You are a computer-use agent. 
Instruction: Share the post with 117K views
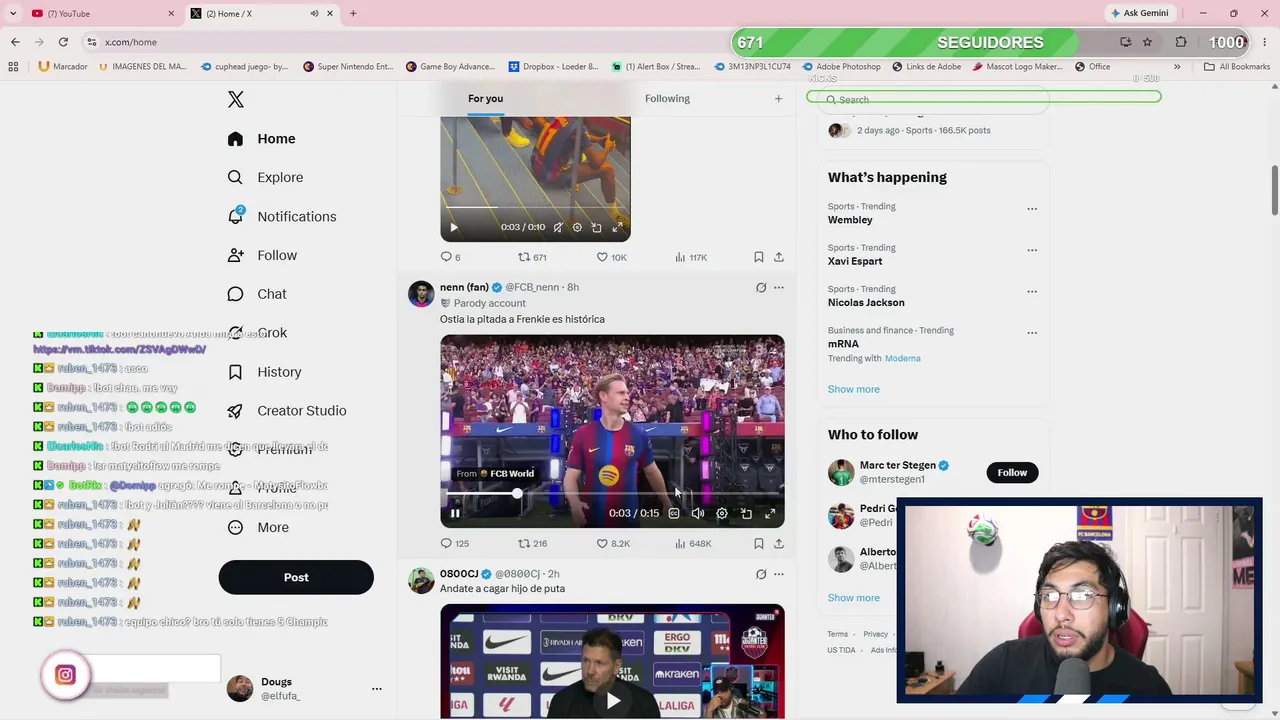(778, 257)
